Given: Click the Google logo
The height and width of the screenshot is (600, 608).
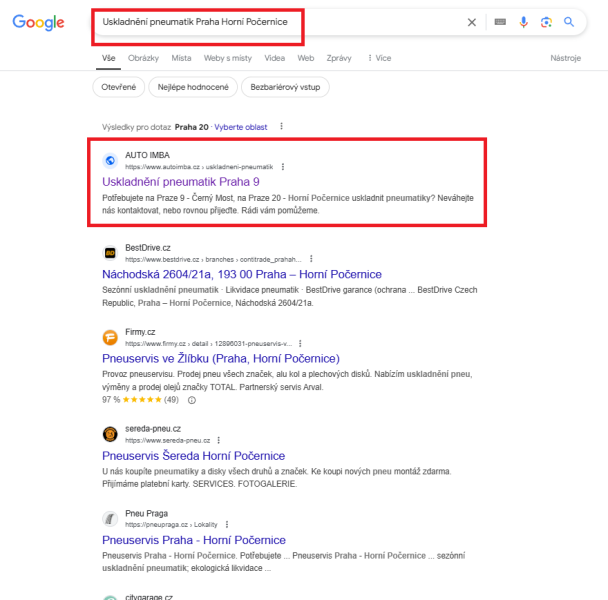Looking at the screenshot, I should 38,22.
